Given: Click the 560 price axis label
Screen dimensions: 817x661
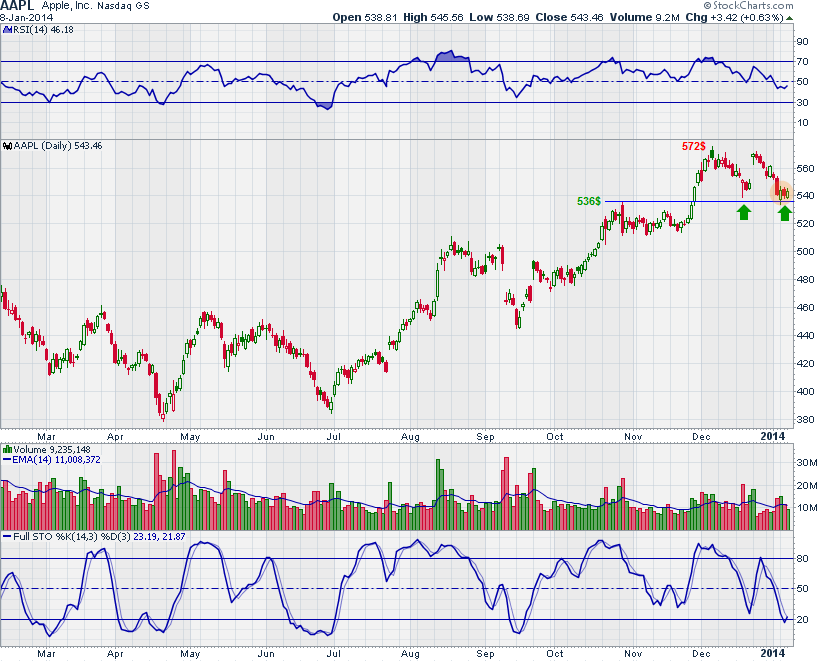Looking at the screenshot, I should pos(805,169).
